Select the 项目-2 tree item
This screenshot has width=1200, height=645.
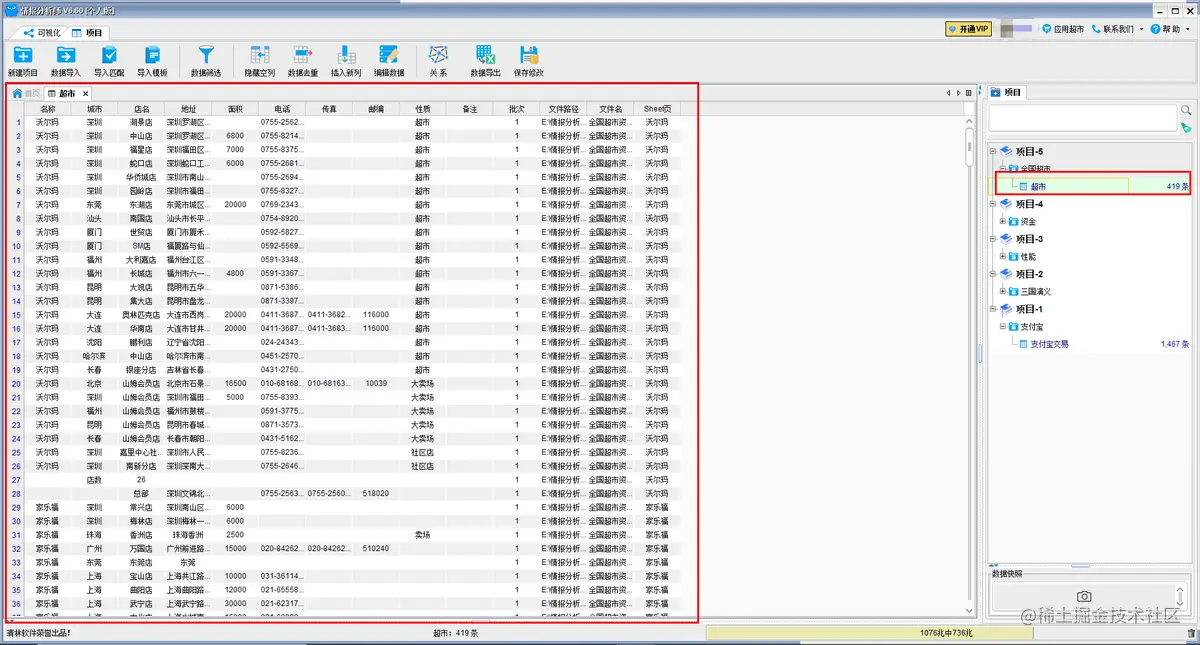coord(1029,274)
